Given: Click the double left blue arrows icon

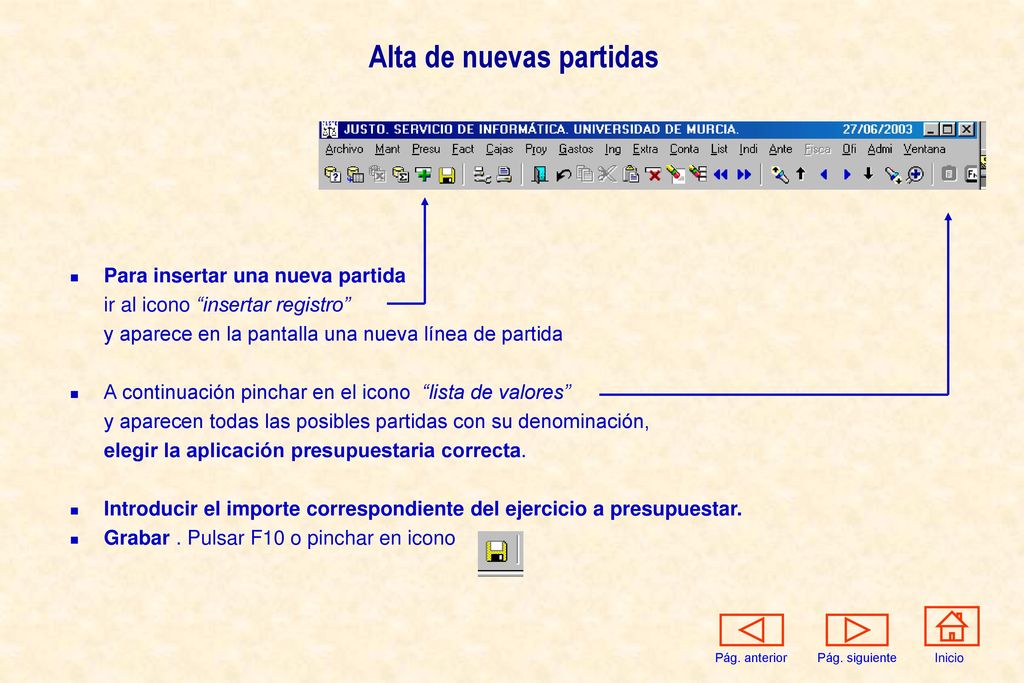Looking at the screenshot, I should coord(721,174).
